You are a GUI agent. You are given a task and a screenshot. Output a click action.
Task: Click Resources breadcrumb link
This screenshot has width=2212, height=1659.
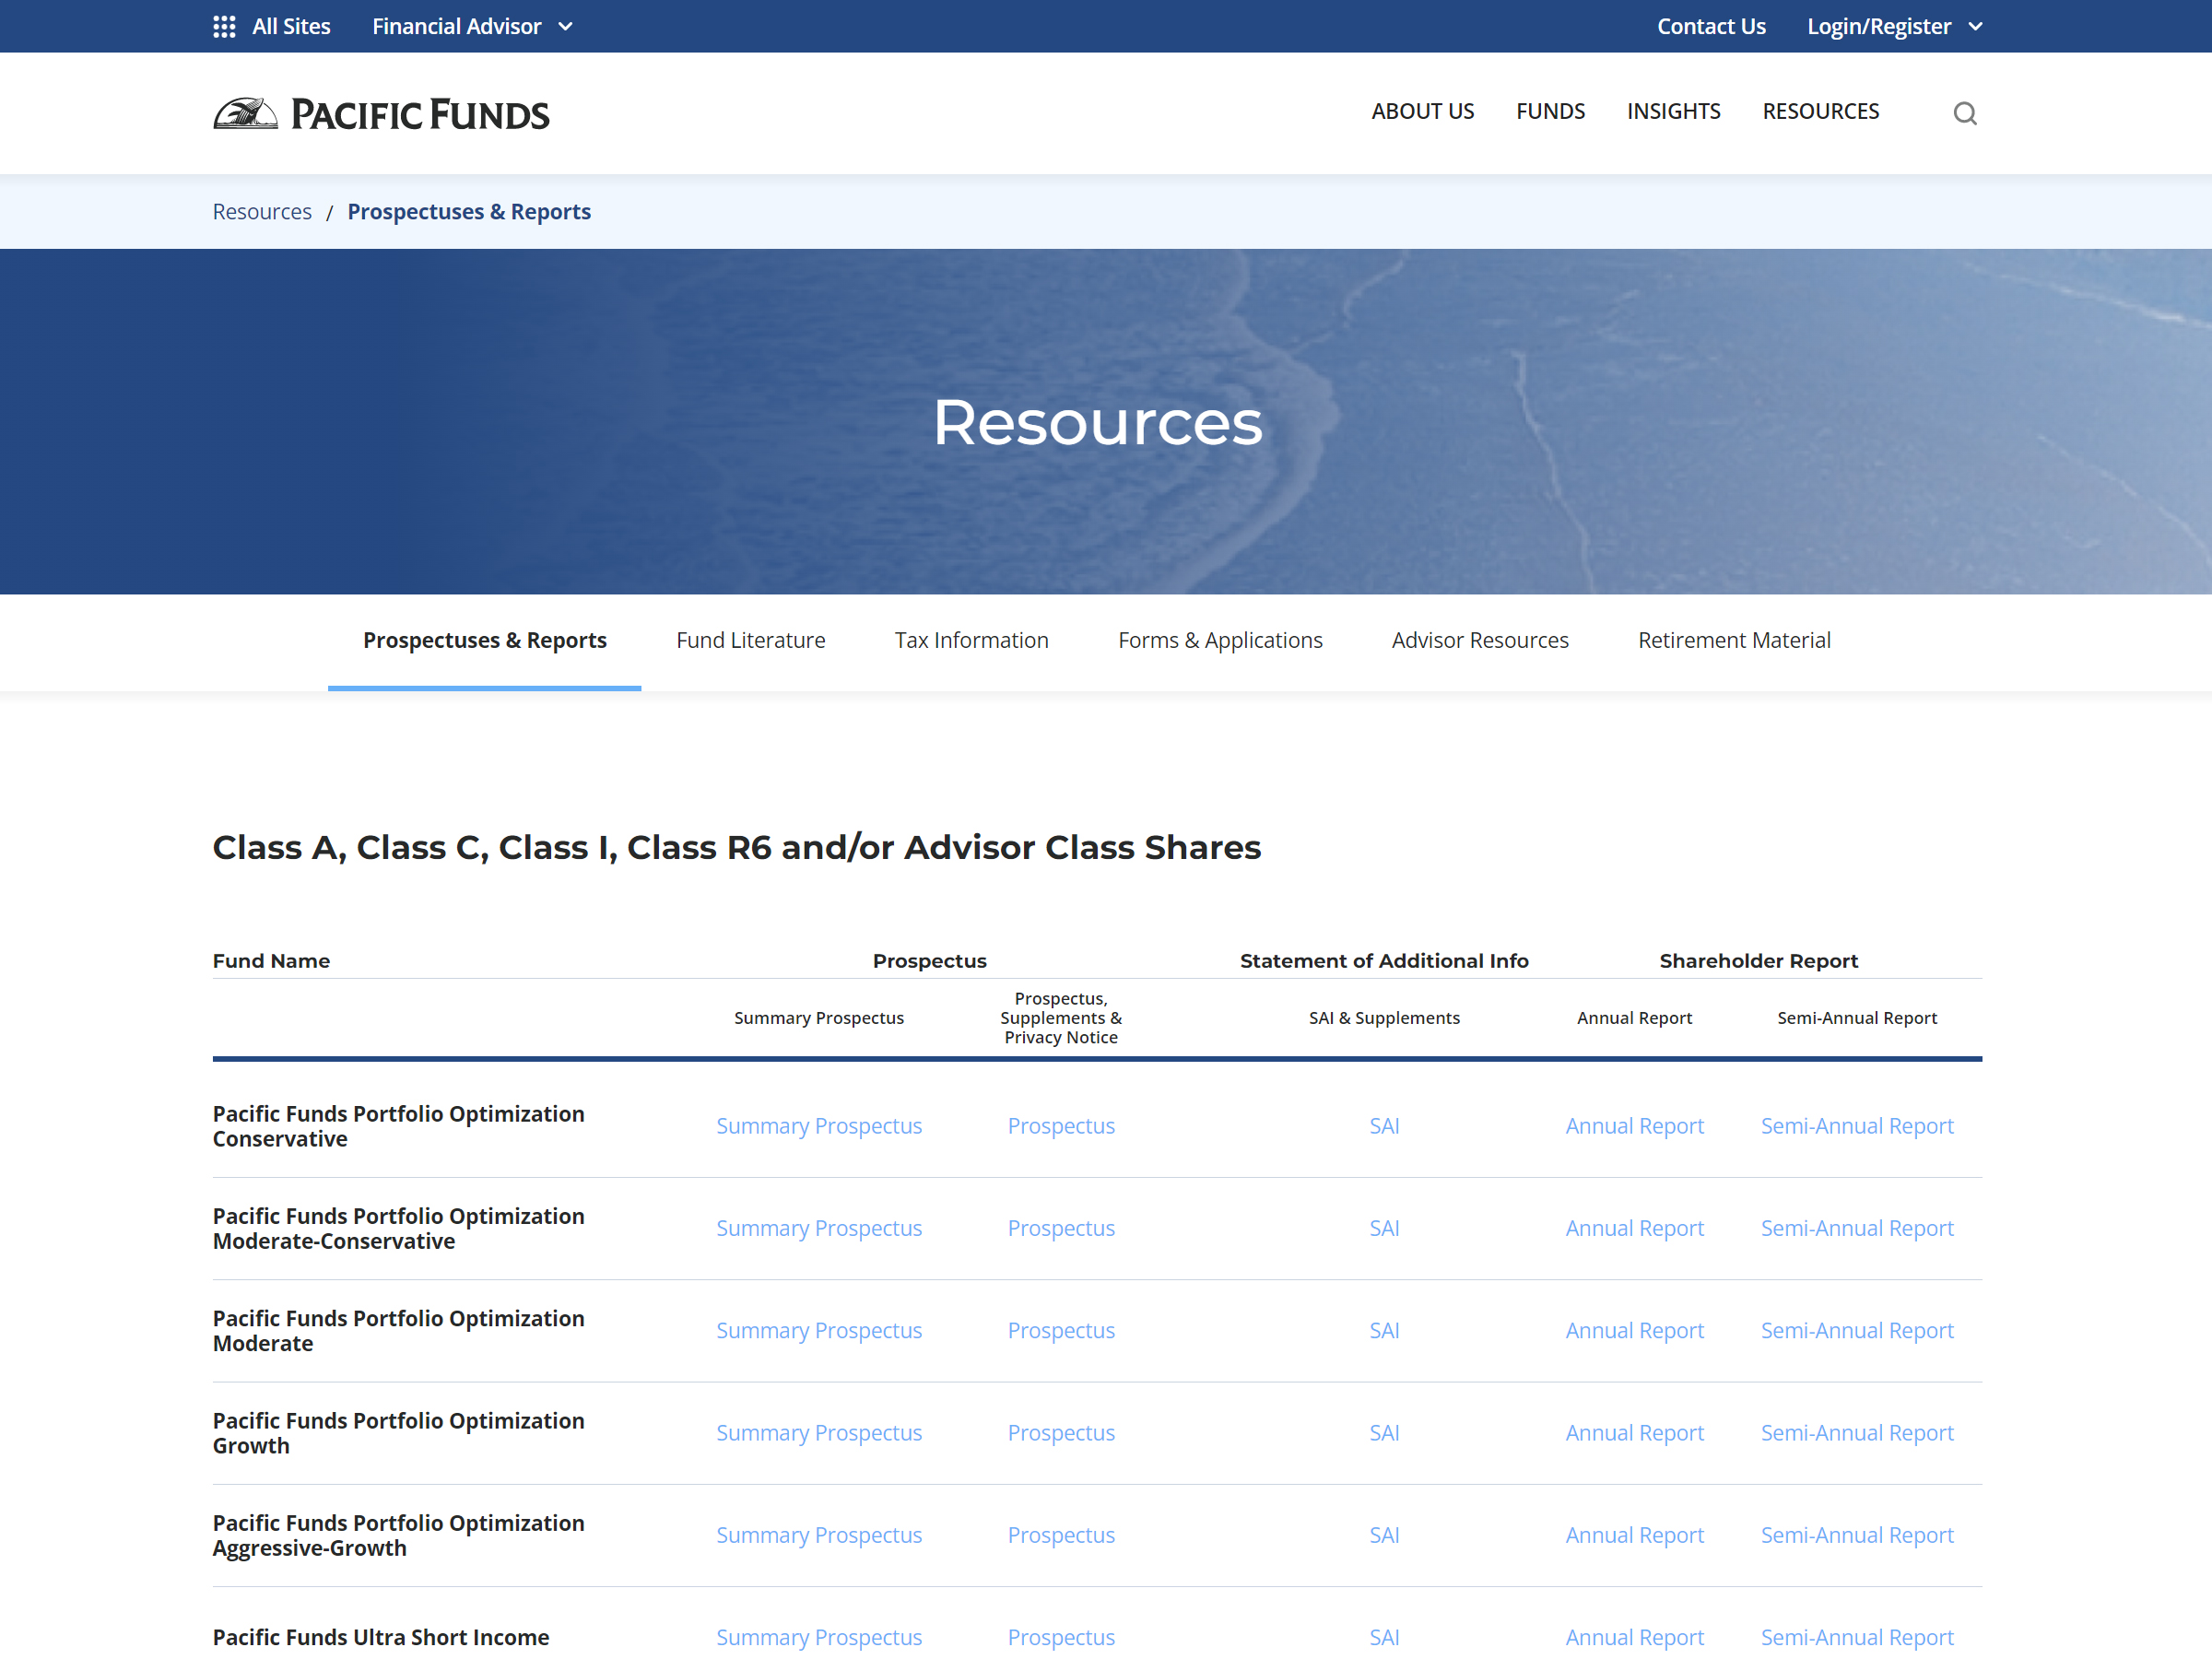(262, 212)
